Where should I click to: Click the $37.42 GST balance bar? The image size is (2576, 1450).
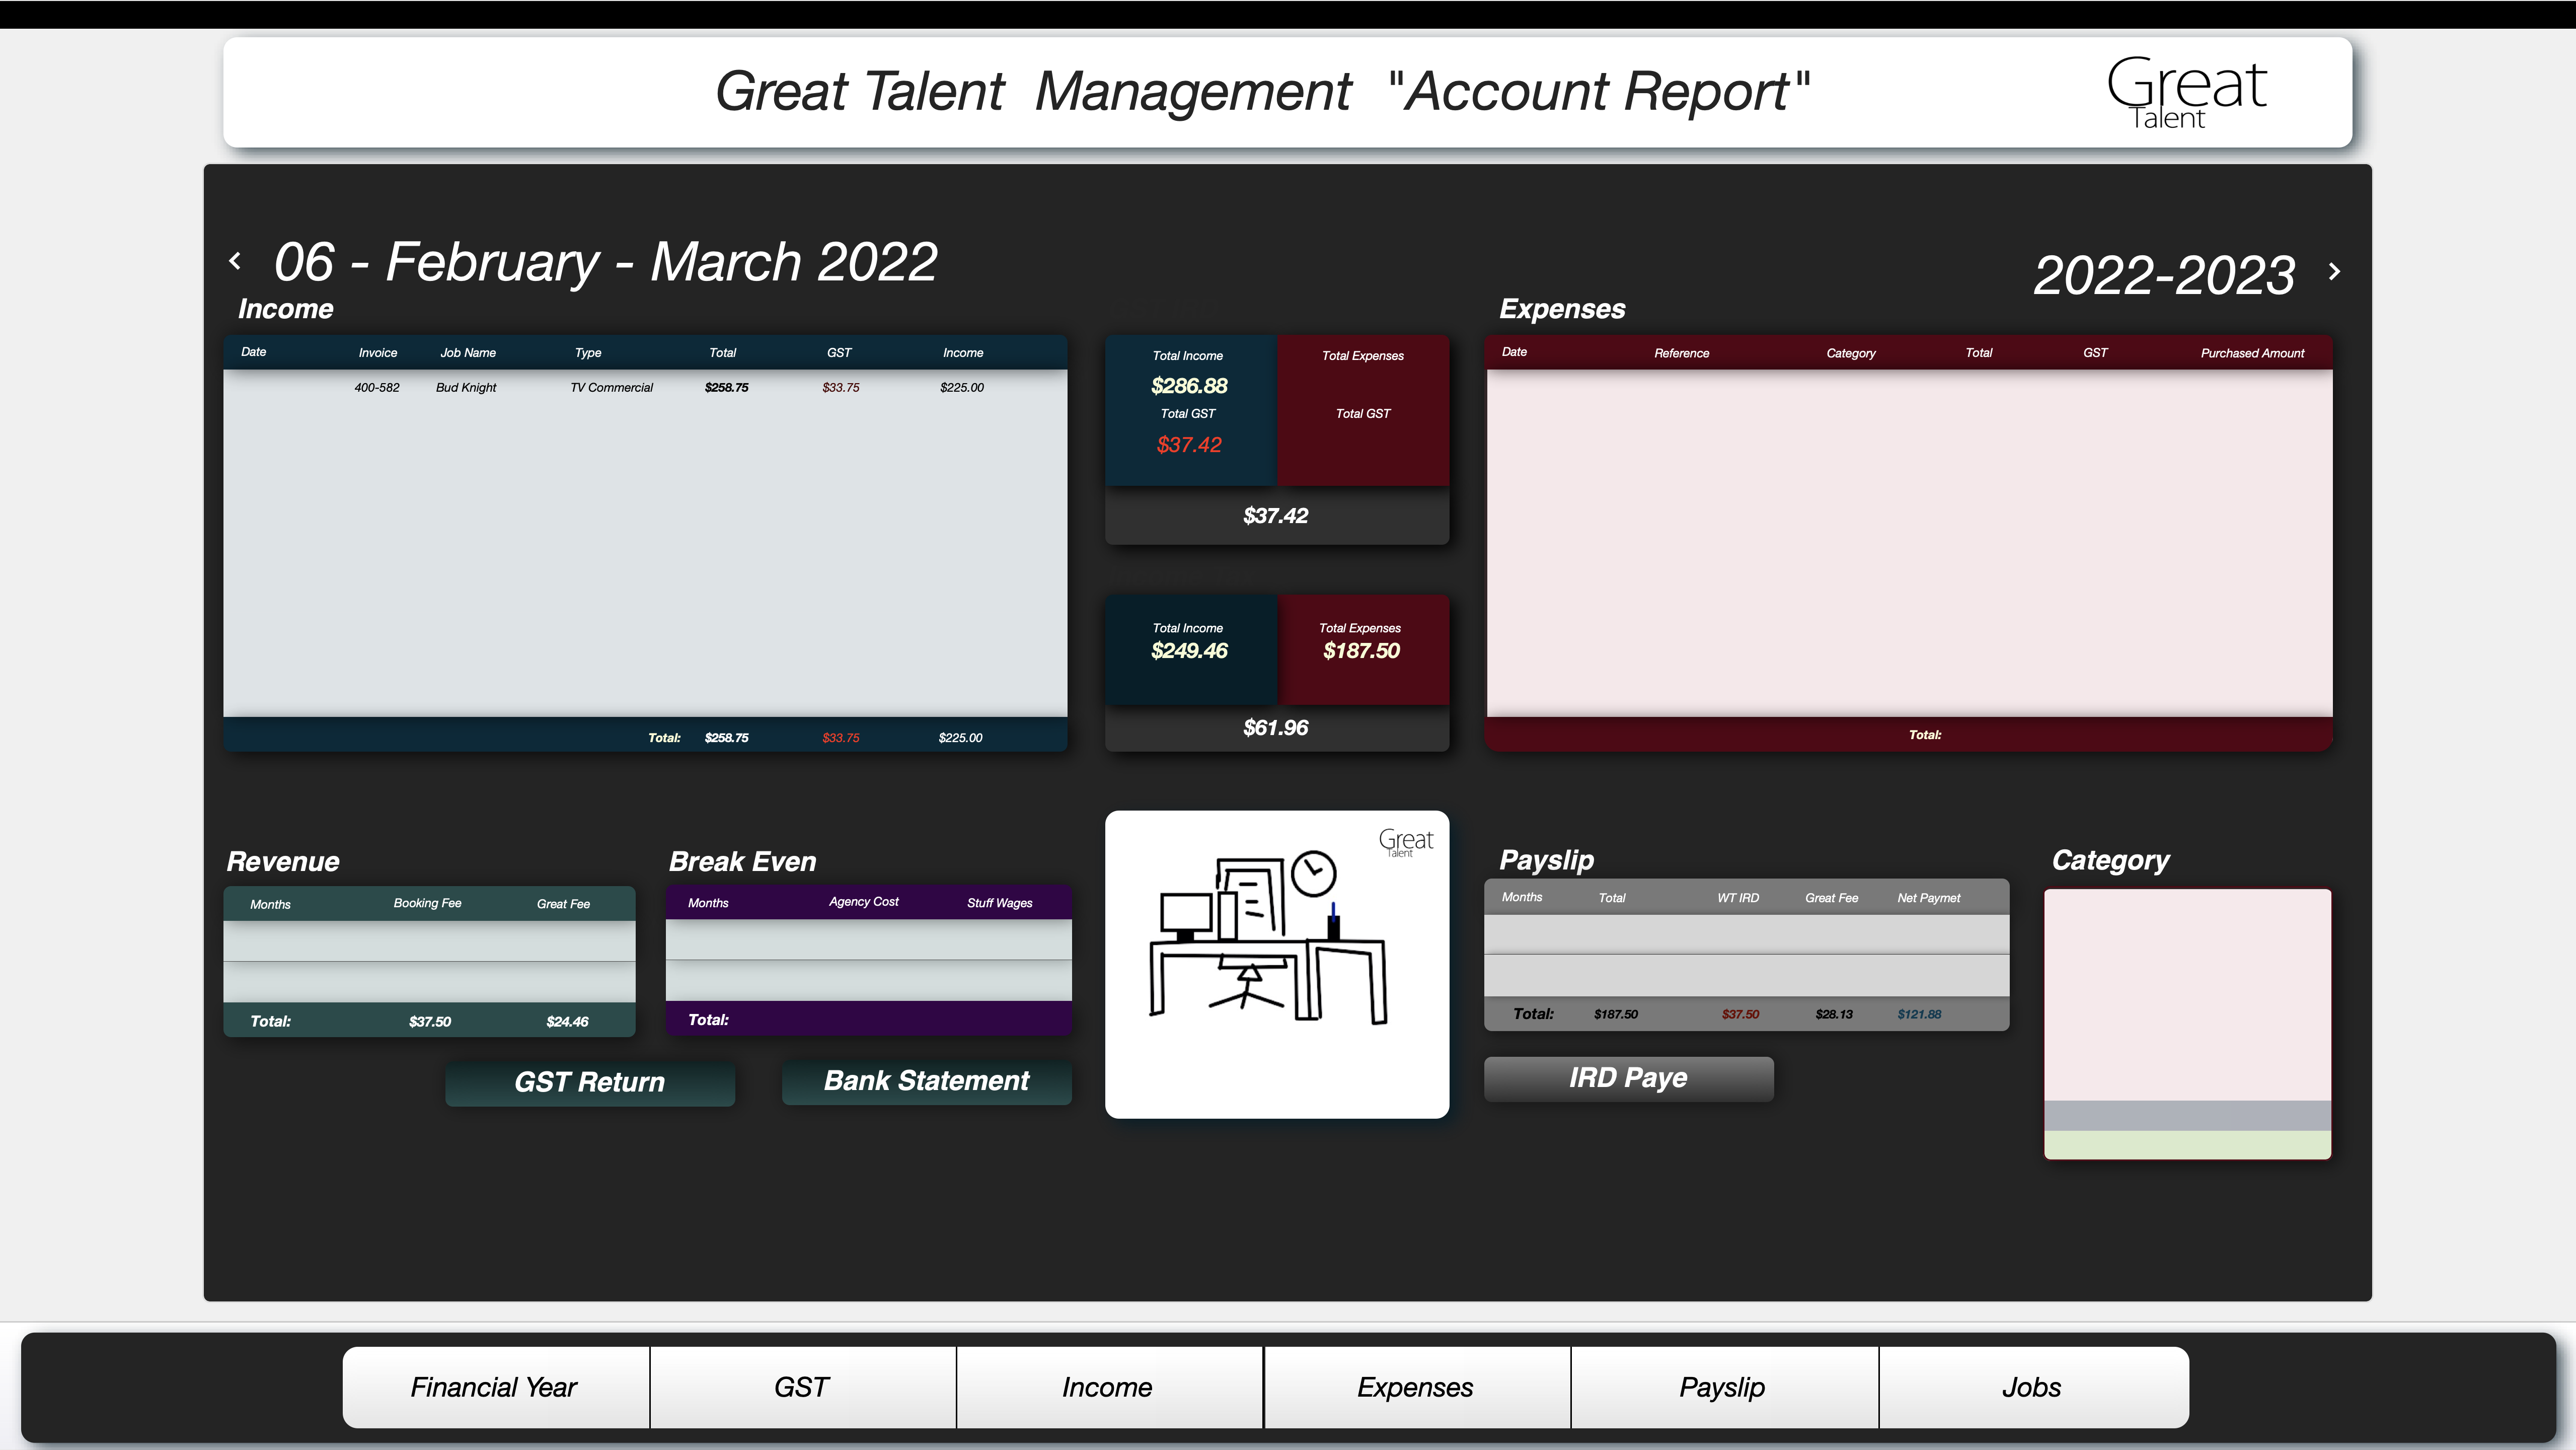tap(1277, 516)
